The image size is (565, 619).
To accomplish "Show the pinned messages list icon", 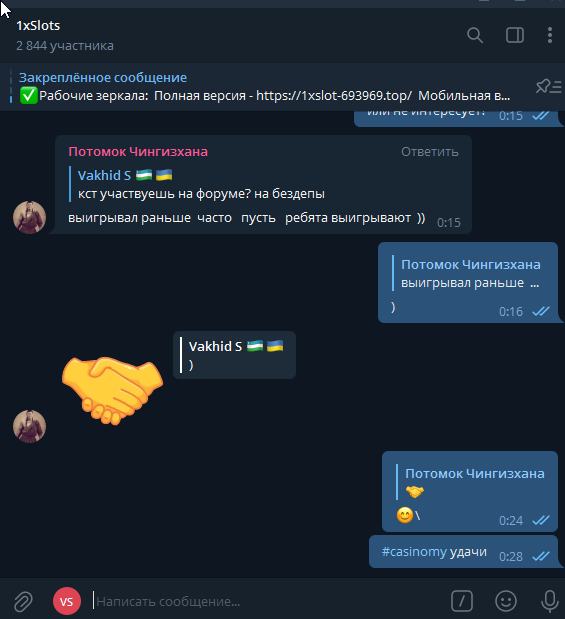I will [548, 86].
